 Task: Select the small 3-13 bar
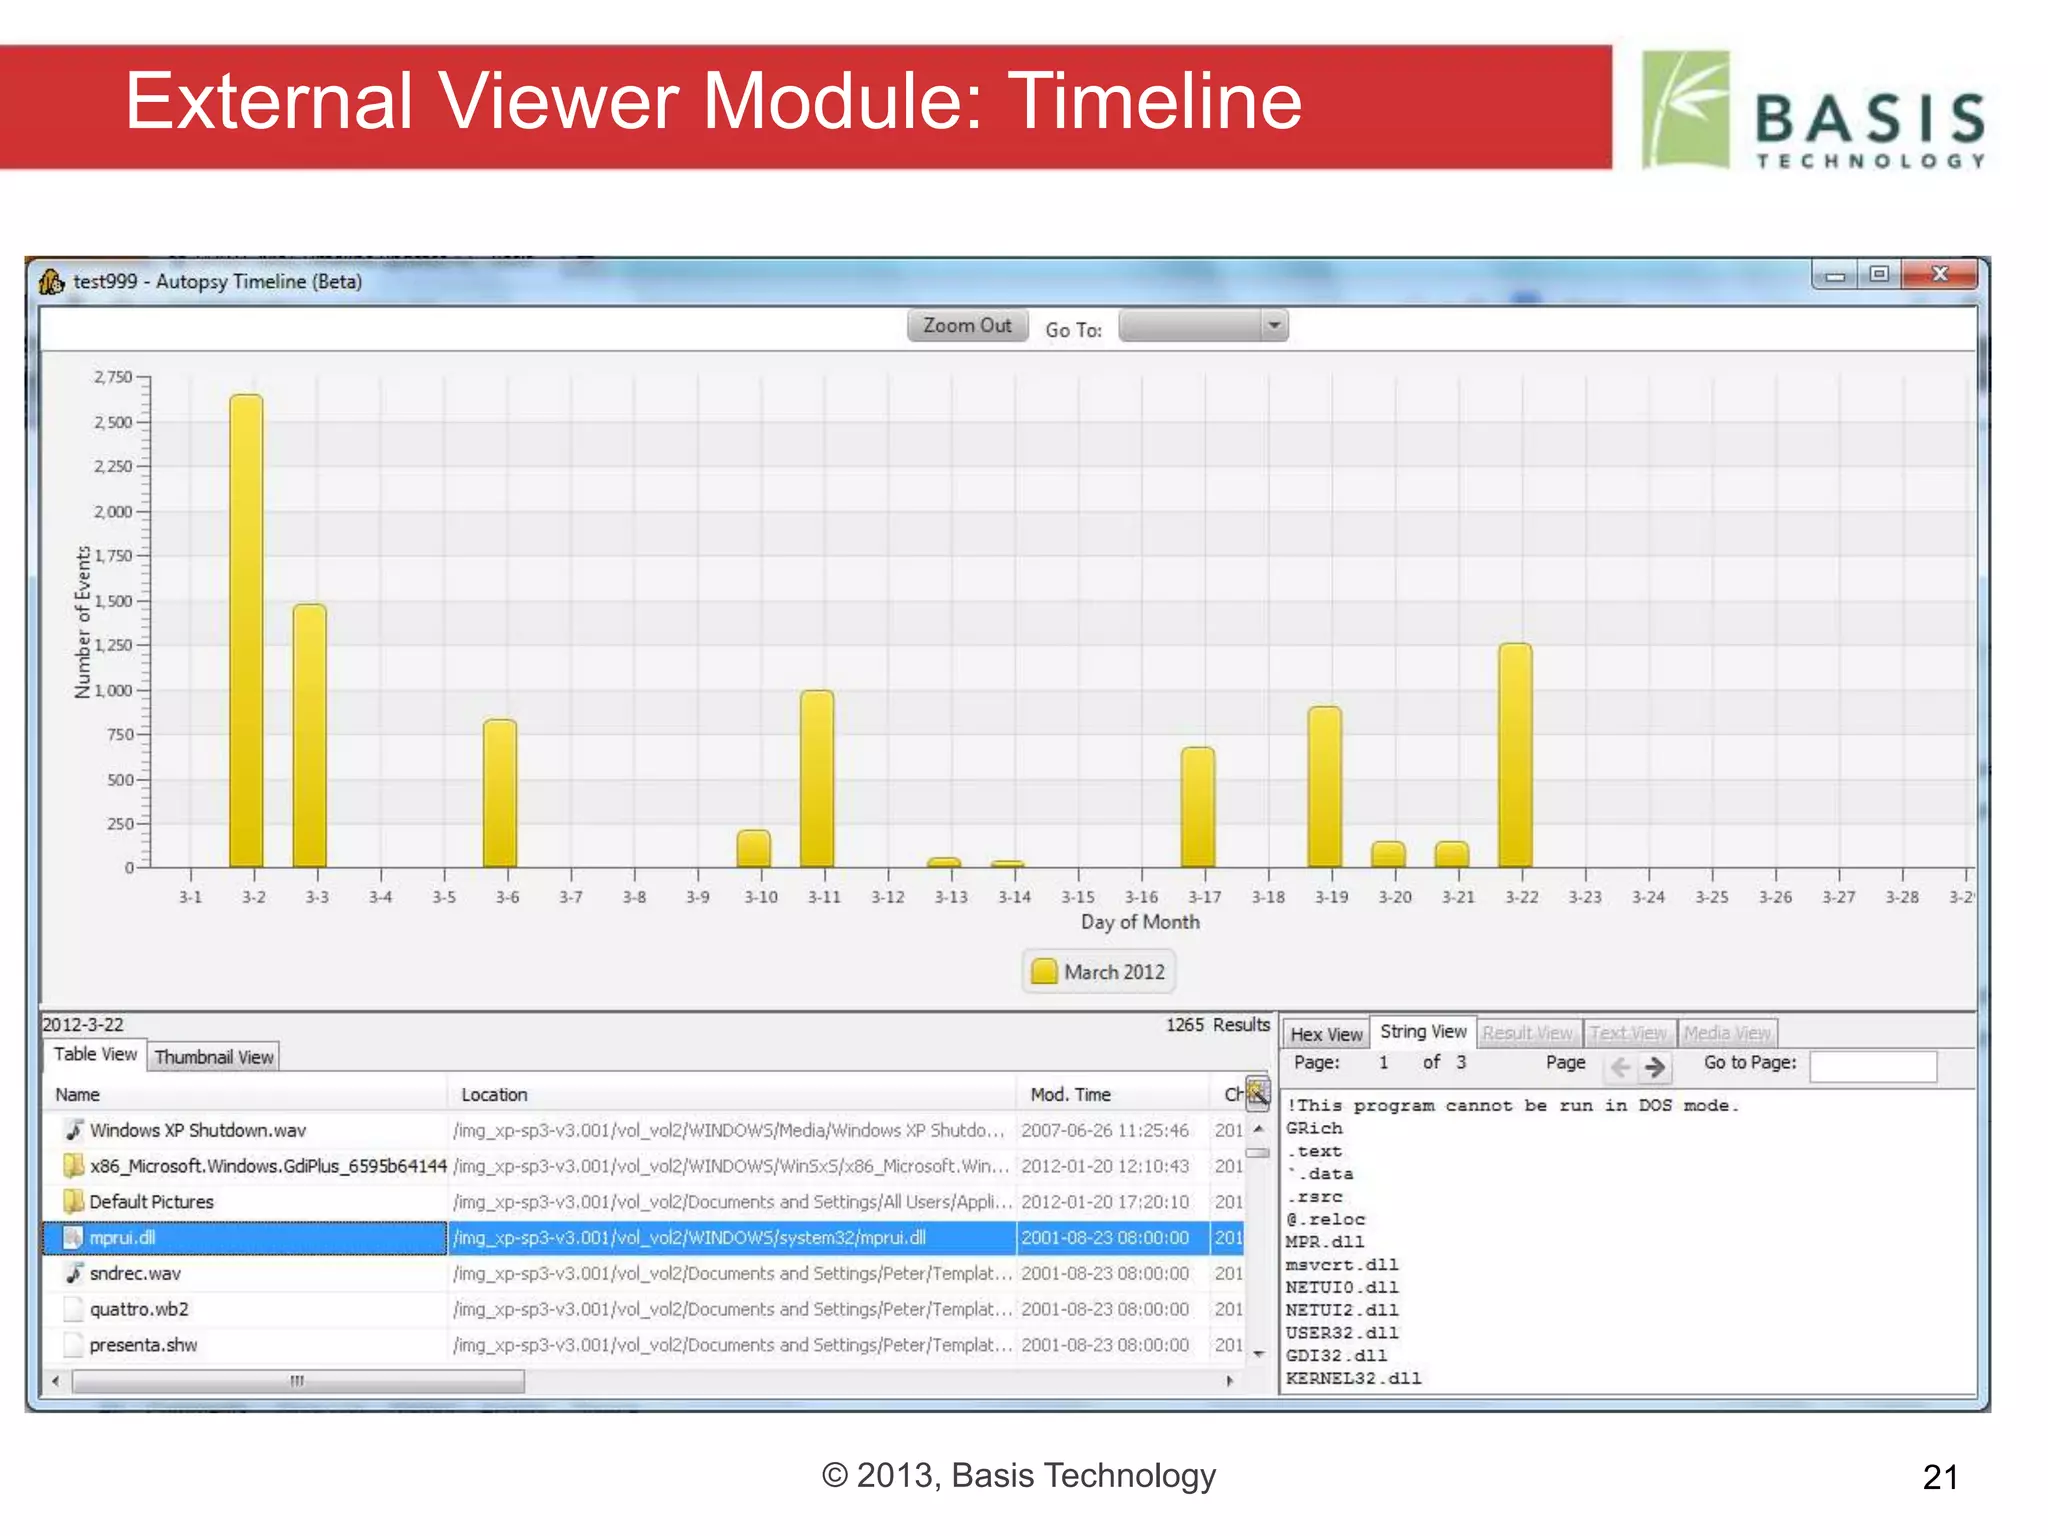(x=944, y=862)
